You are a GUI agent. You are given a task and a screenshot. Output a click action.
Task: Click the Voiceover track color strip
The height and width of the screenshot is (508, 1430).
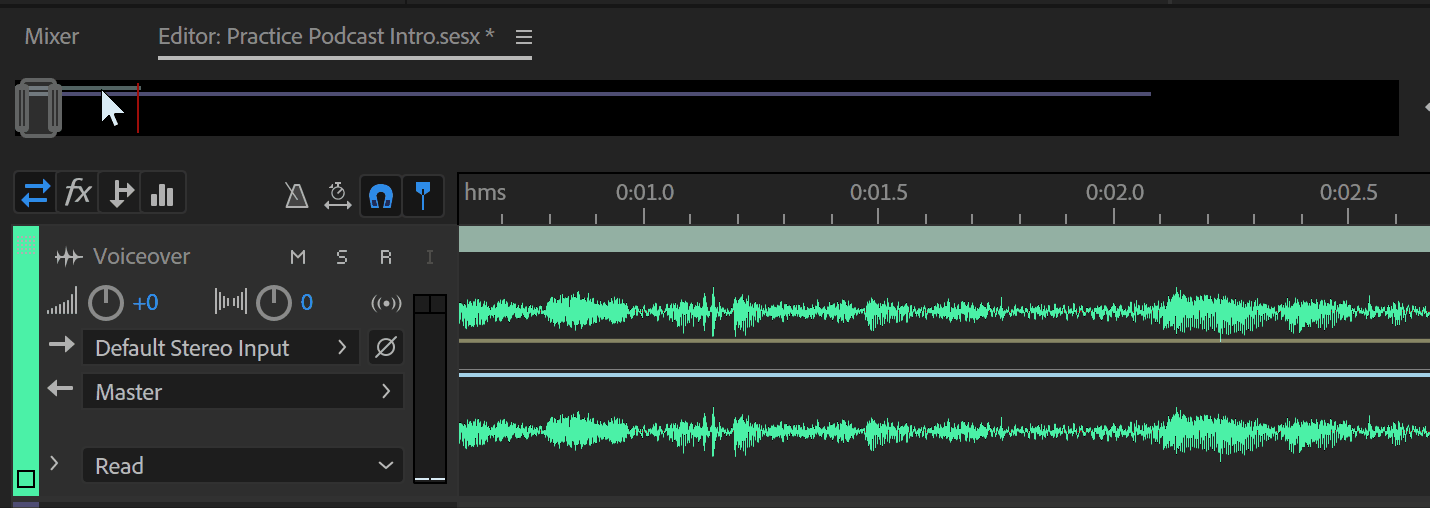click(26, 360)
